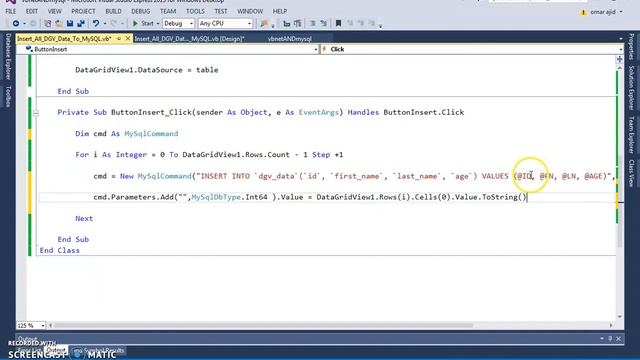Open the Start button dropdown arrow

coord(158,24)
